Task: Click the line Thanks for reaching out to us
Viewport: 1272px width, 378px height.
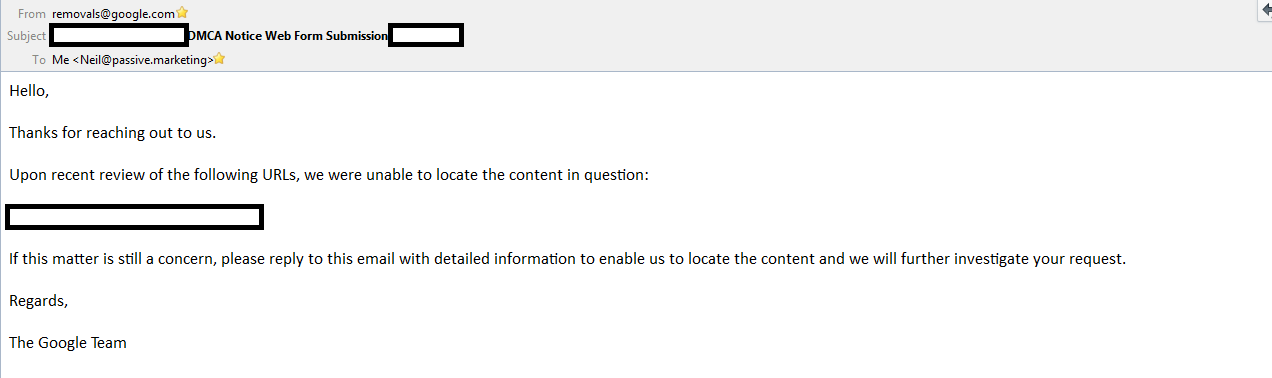Action: pyautogui.click(x=113, y=133)
